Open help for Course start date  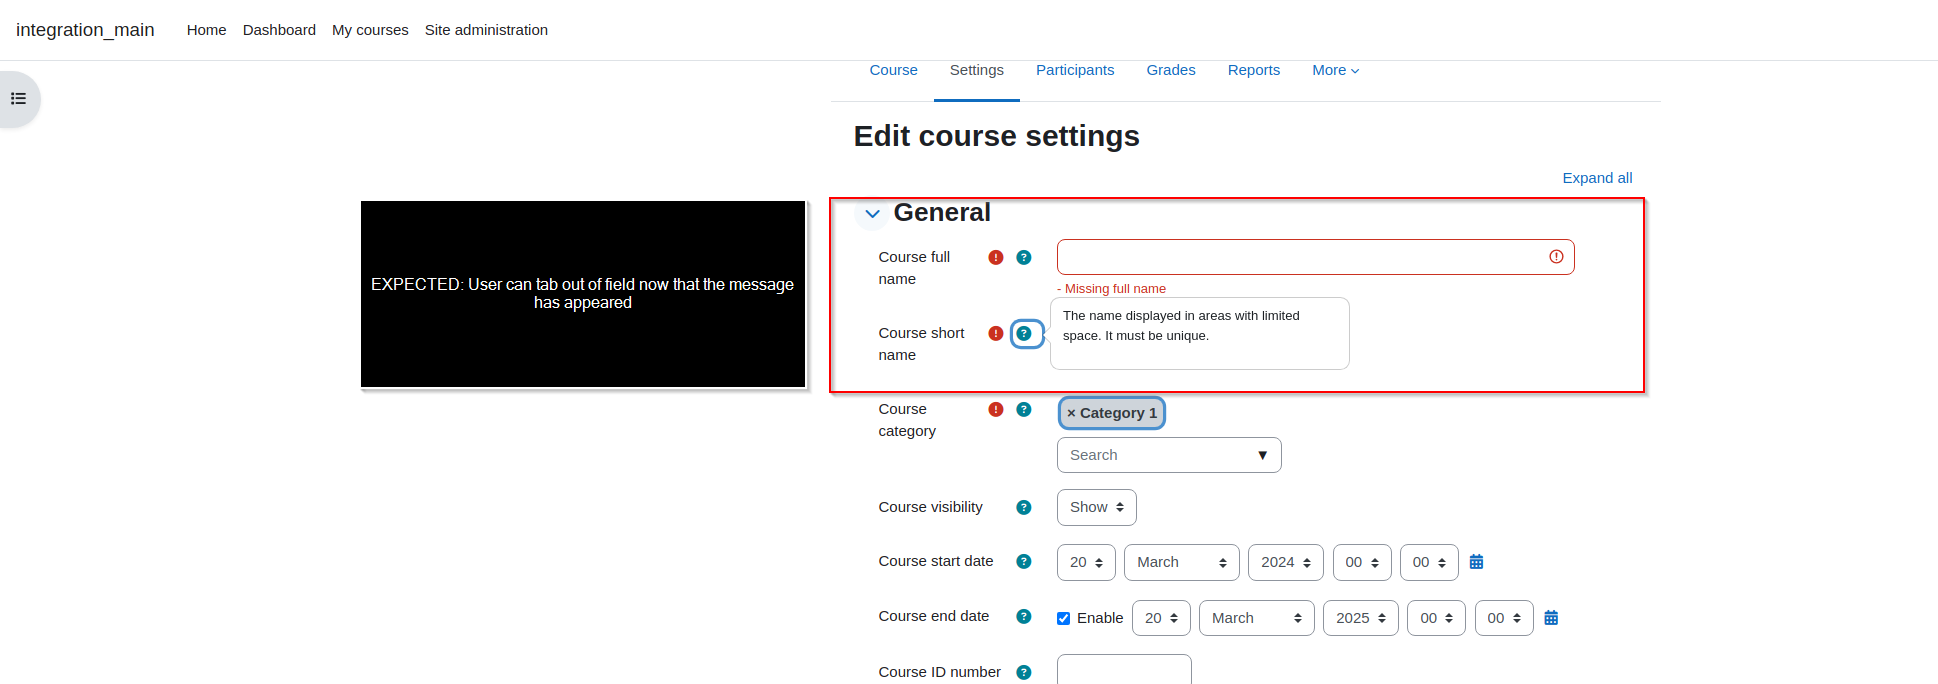coord(1024,561)
